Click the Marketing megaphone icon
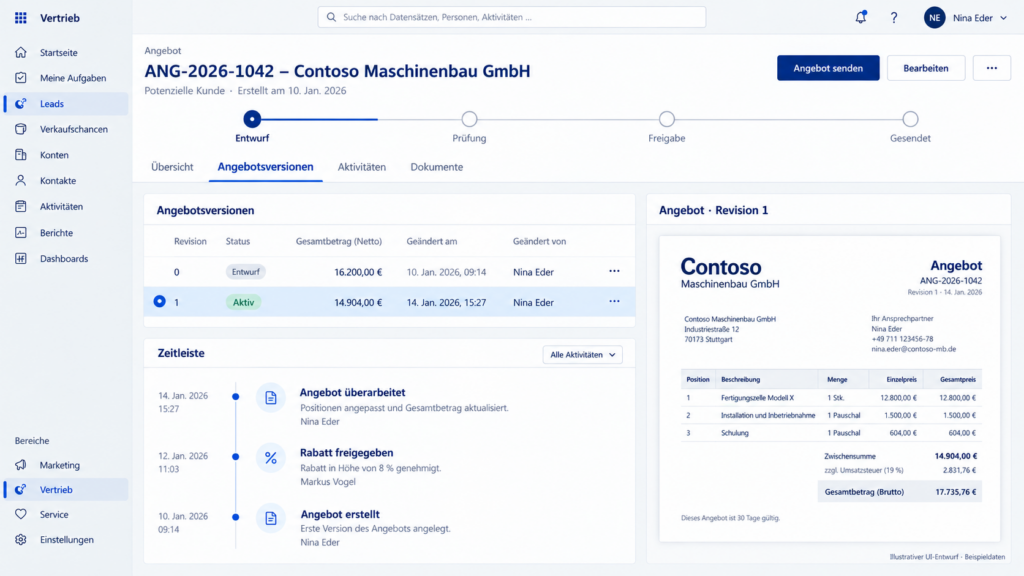The image size is (1024, 576). pos(21,465)
